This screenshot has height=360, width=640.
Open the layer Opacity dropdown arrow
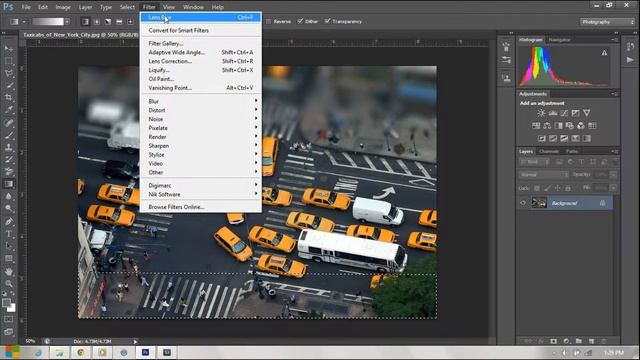click(613, 175)
